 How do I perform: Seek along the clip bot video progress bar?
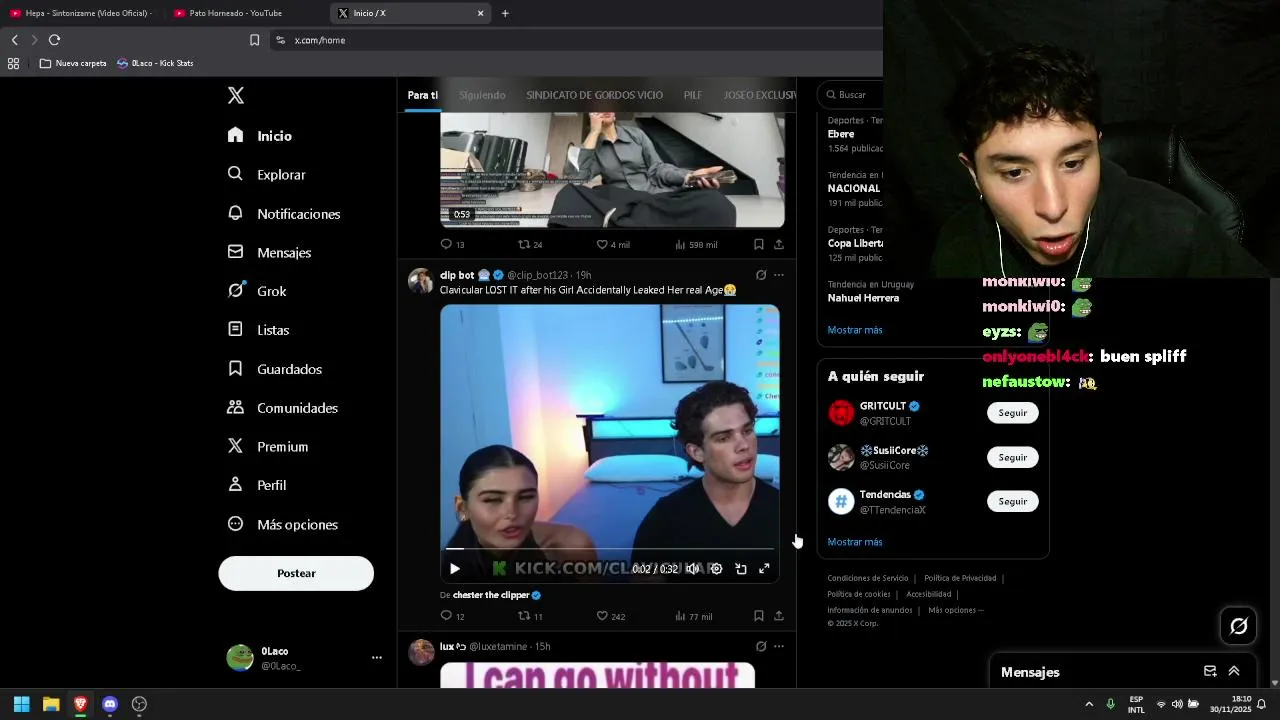click(x=610, y=549)
